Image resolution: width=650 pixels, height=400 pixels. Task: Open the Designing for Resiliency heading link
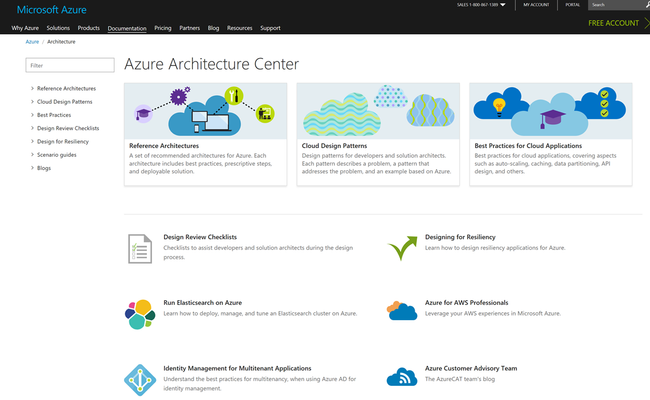pyautogui.click(x=460, y=237)
